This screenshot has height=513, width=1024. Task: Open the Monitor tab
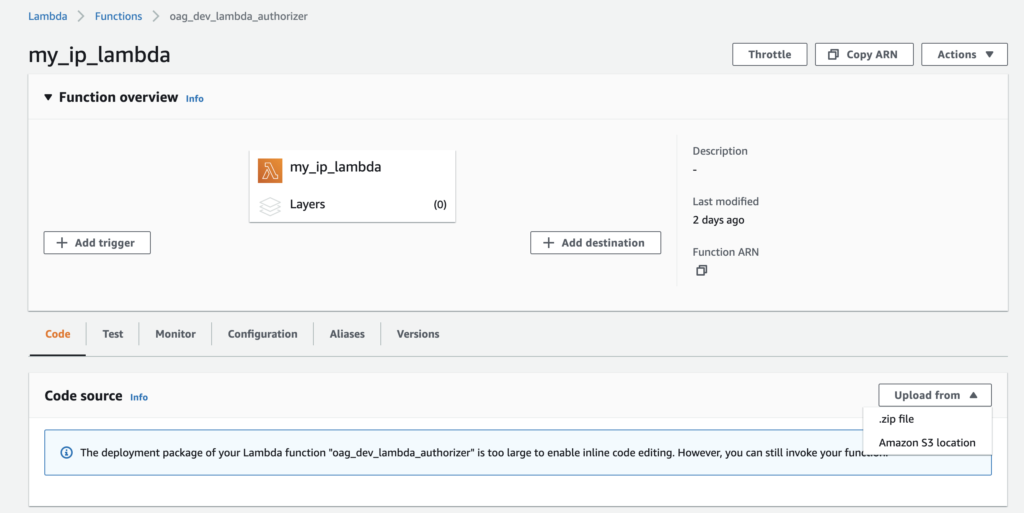coord(175,334)
